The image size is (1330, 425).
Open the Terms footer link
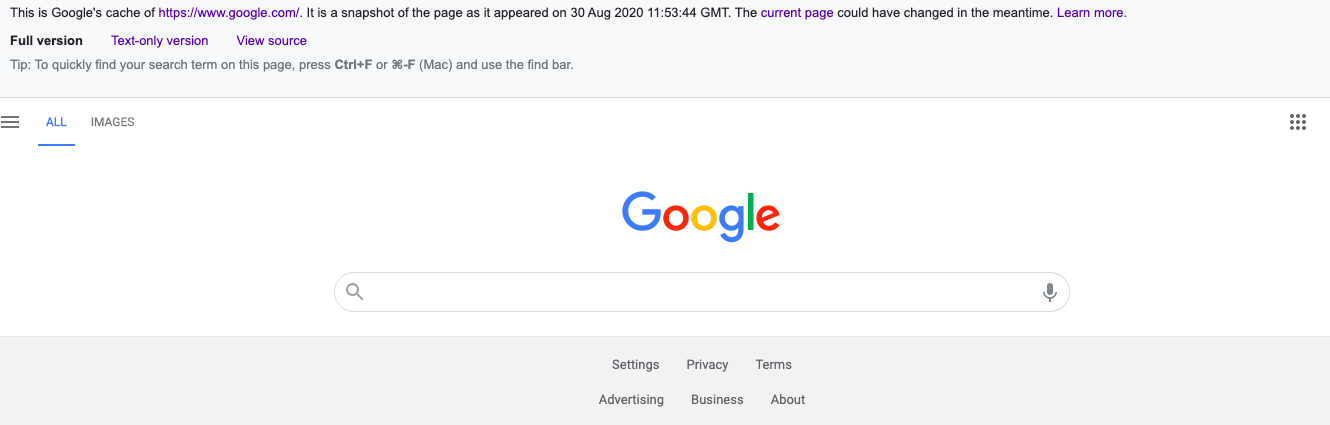point(773,365)
